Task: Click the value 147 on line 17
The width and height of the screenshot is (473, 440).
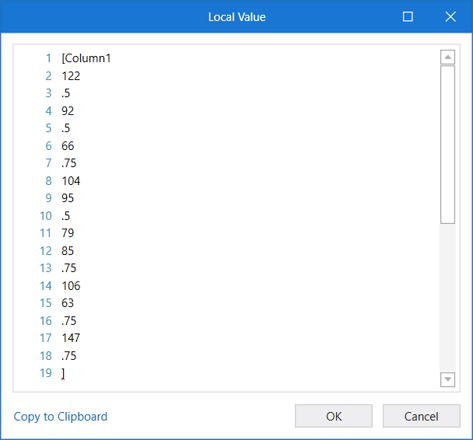Action: tap(71, 338)
